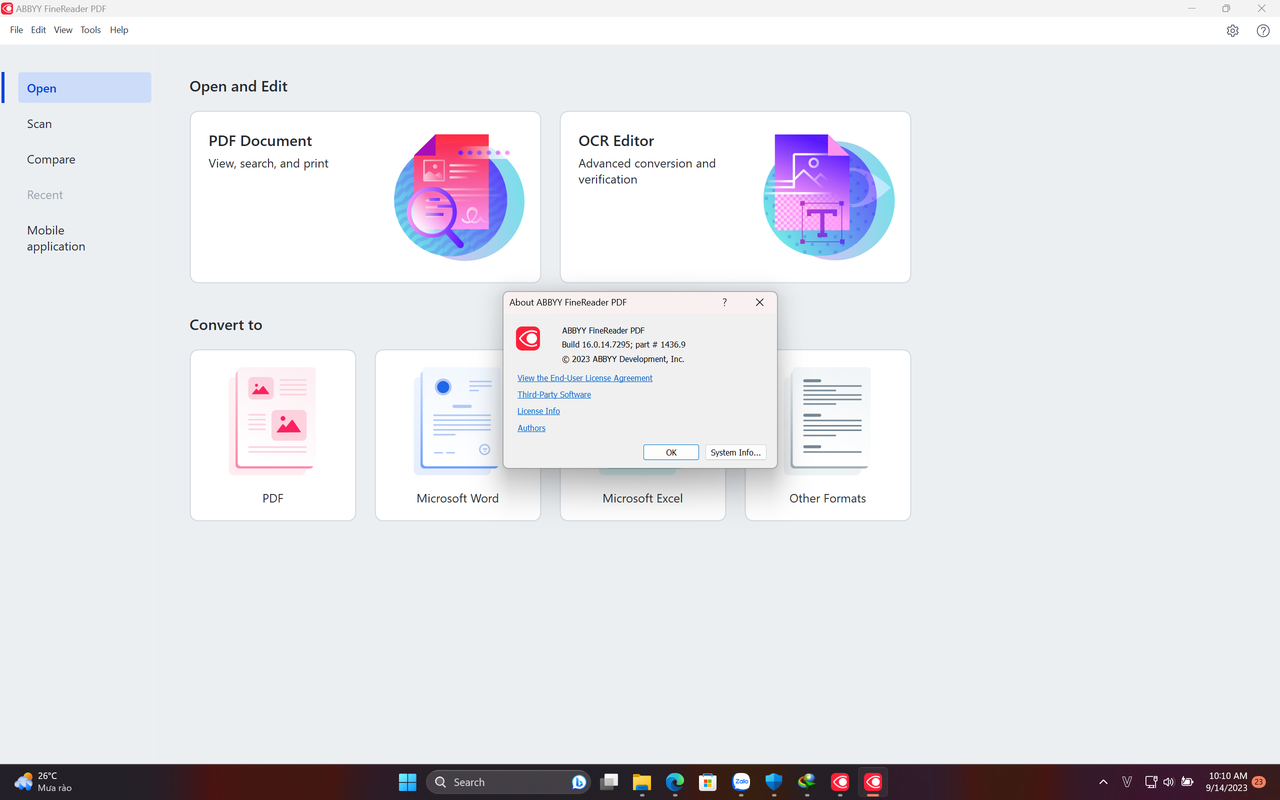Open the Edit menu
The image size is (1280, 800).
[x=38, y=30]
